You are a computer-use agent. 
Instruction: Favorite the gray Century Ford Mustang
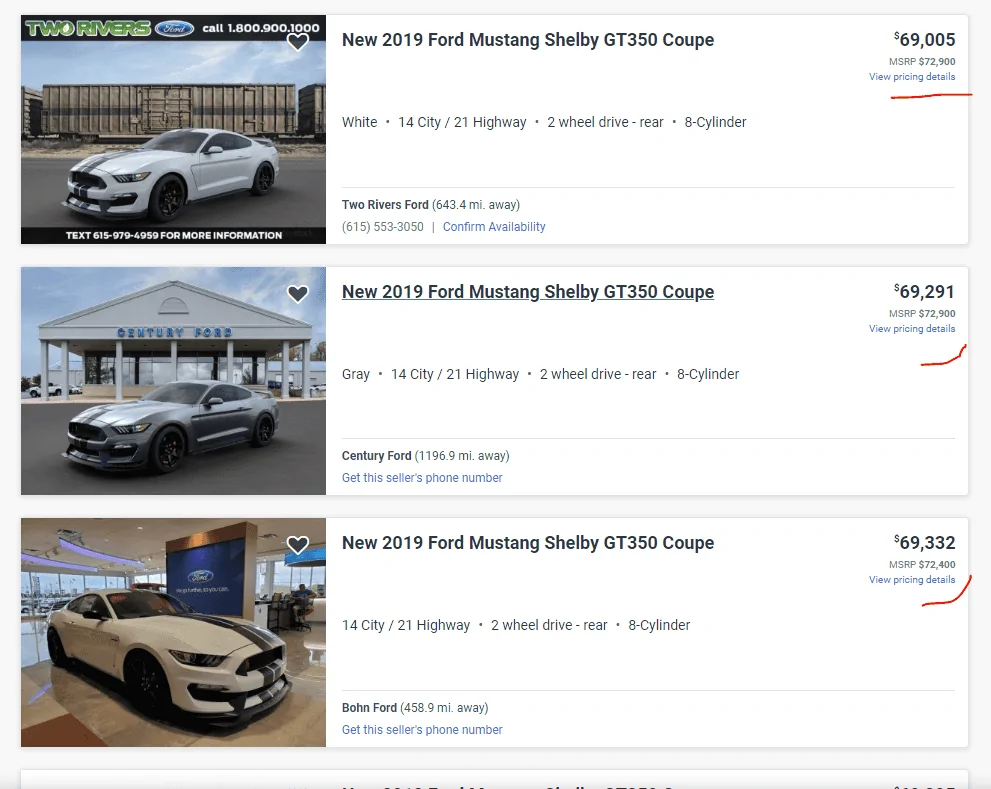pos(298,294)
